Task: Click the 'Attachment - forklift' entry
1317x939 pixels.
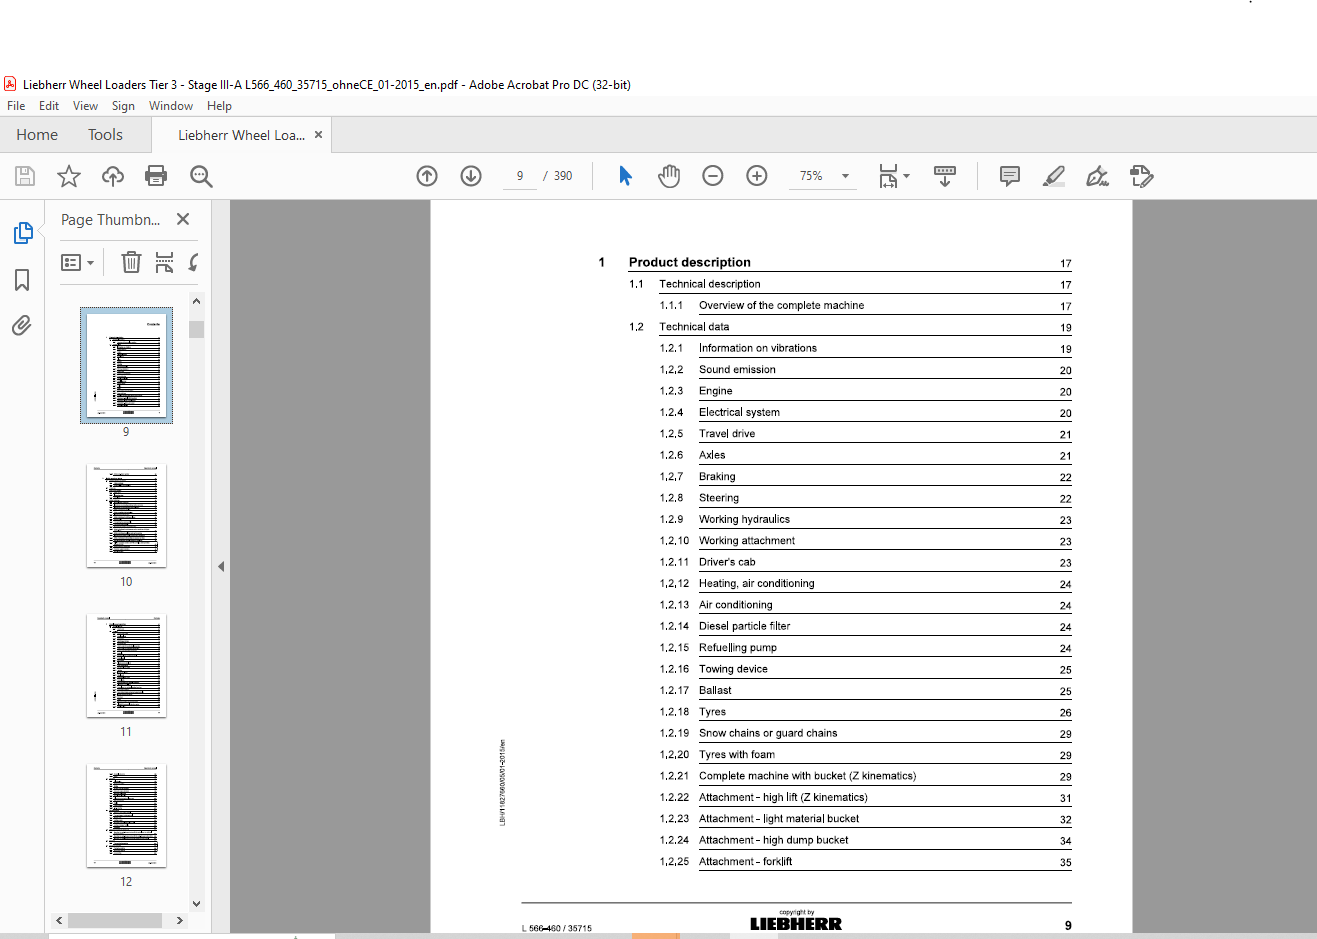Action: 745,861
